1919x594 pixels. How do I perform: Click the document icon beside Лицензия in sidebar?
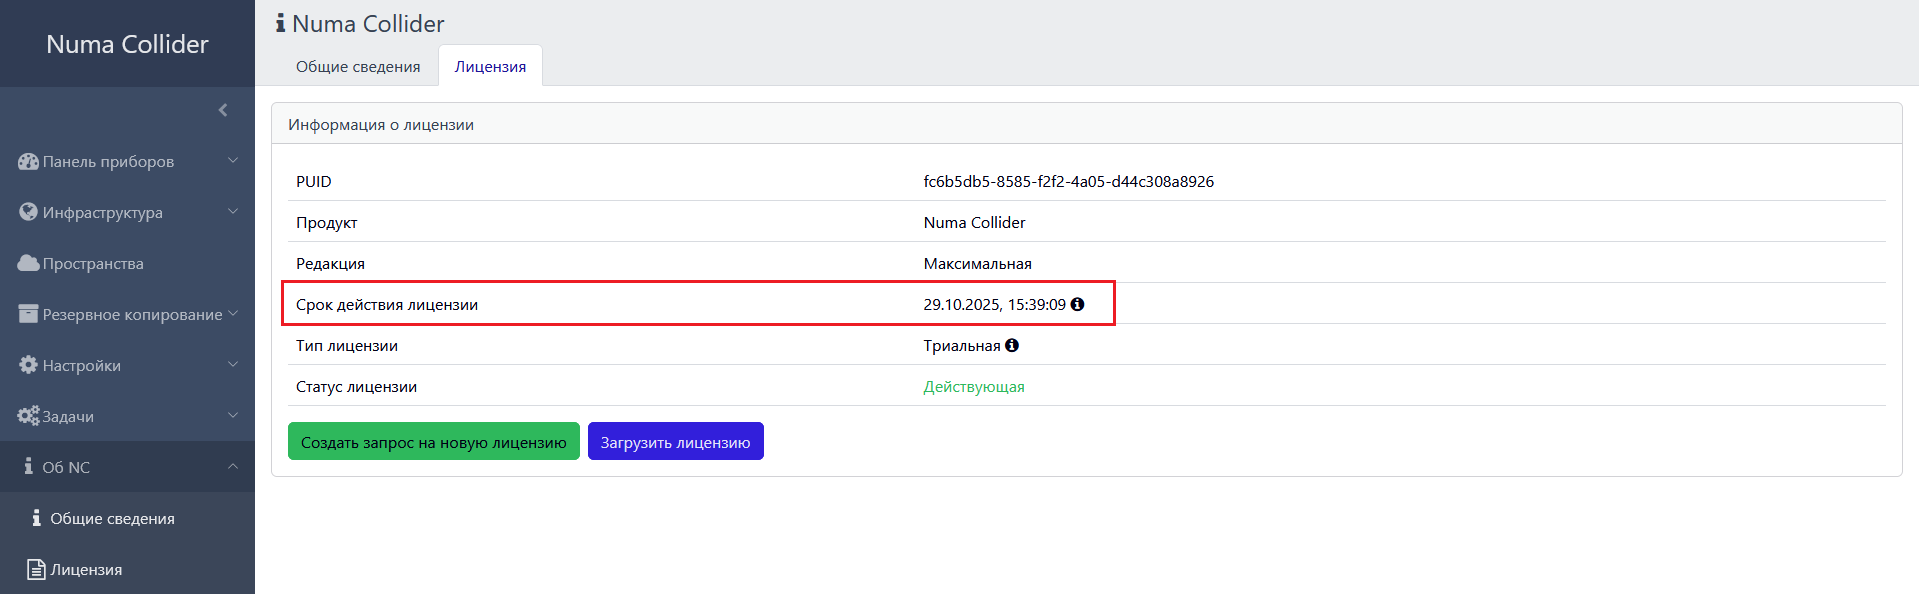pyautogui.click(x=36, y=569)
